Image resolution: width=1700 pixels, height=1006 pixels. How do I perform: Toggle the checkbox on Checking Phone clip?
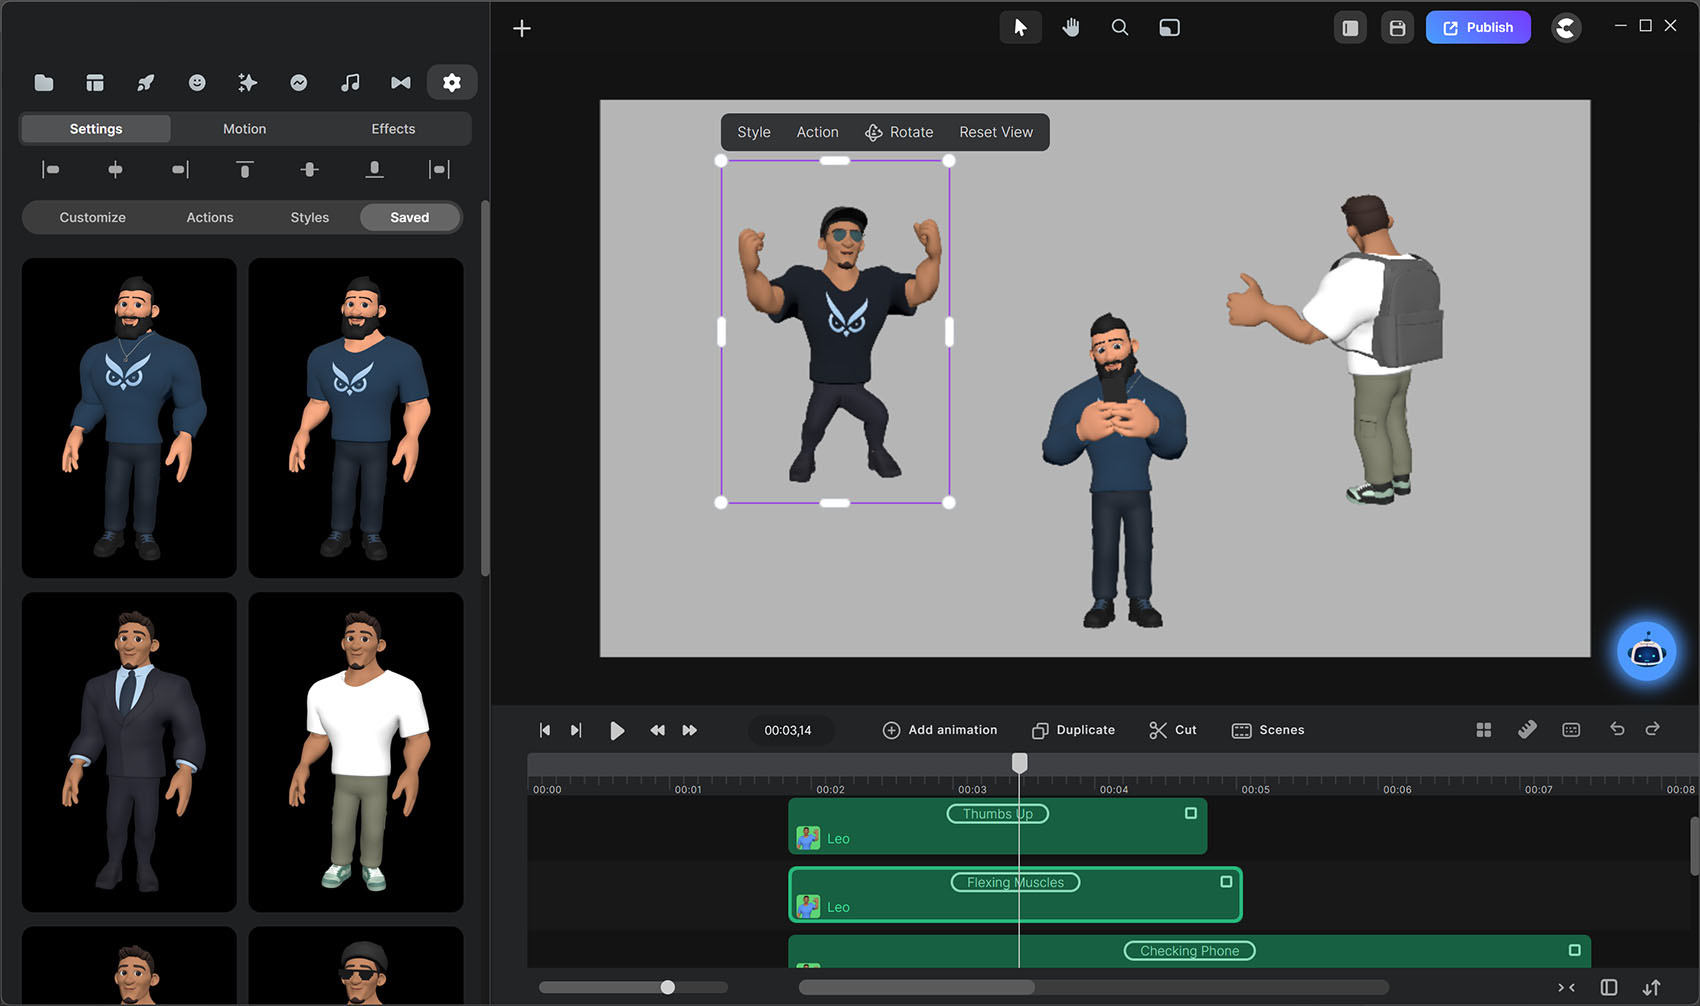1574,950
